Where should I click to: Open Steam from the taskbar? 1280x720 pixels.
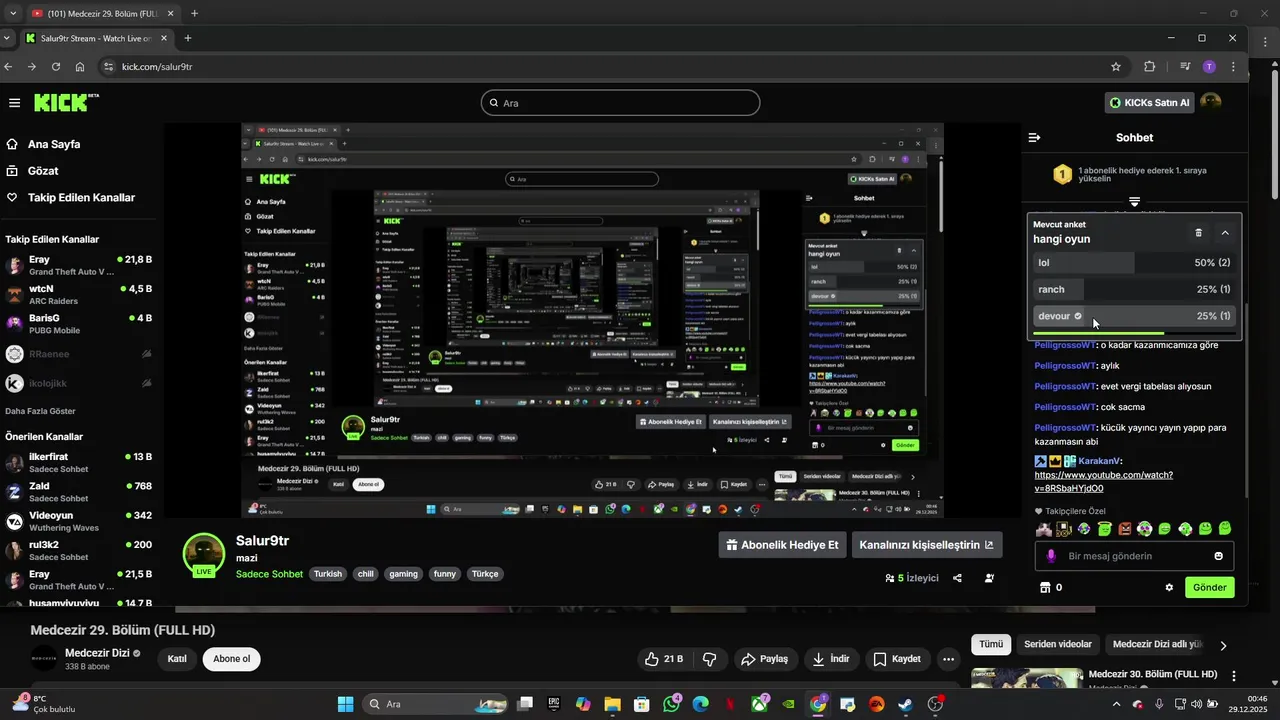(x=906, y=704)
